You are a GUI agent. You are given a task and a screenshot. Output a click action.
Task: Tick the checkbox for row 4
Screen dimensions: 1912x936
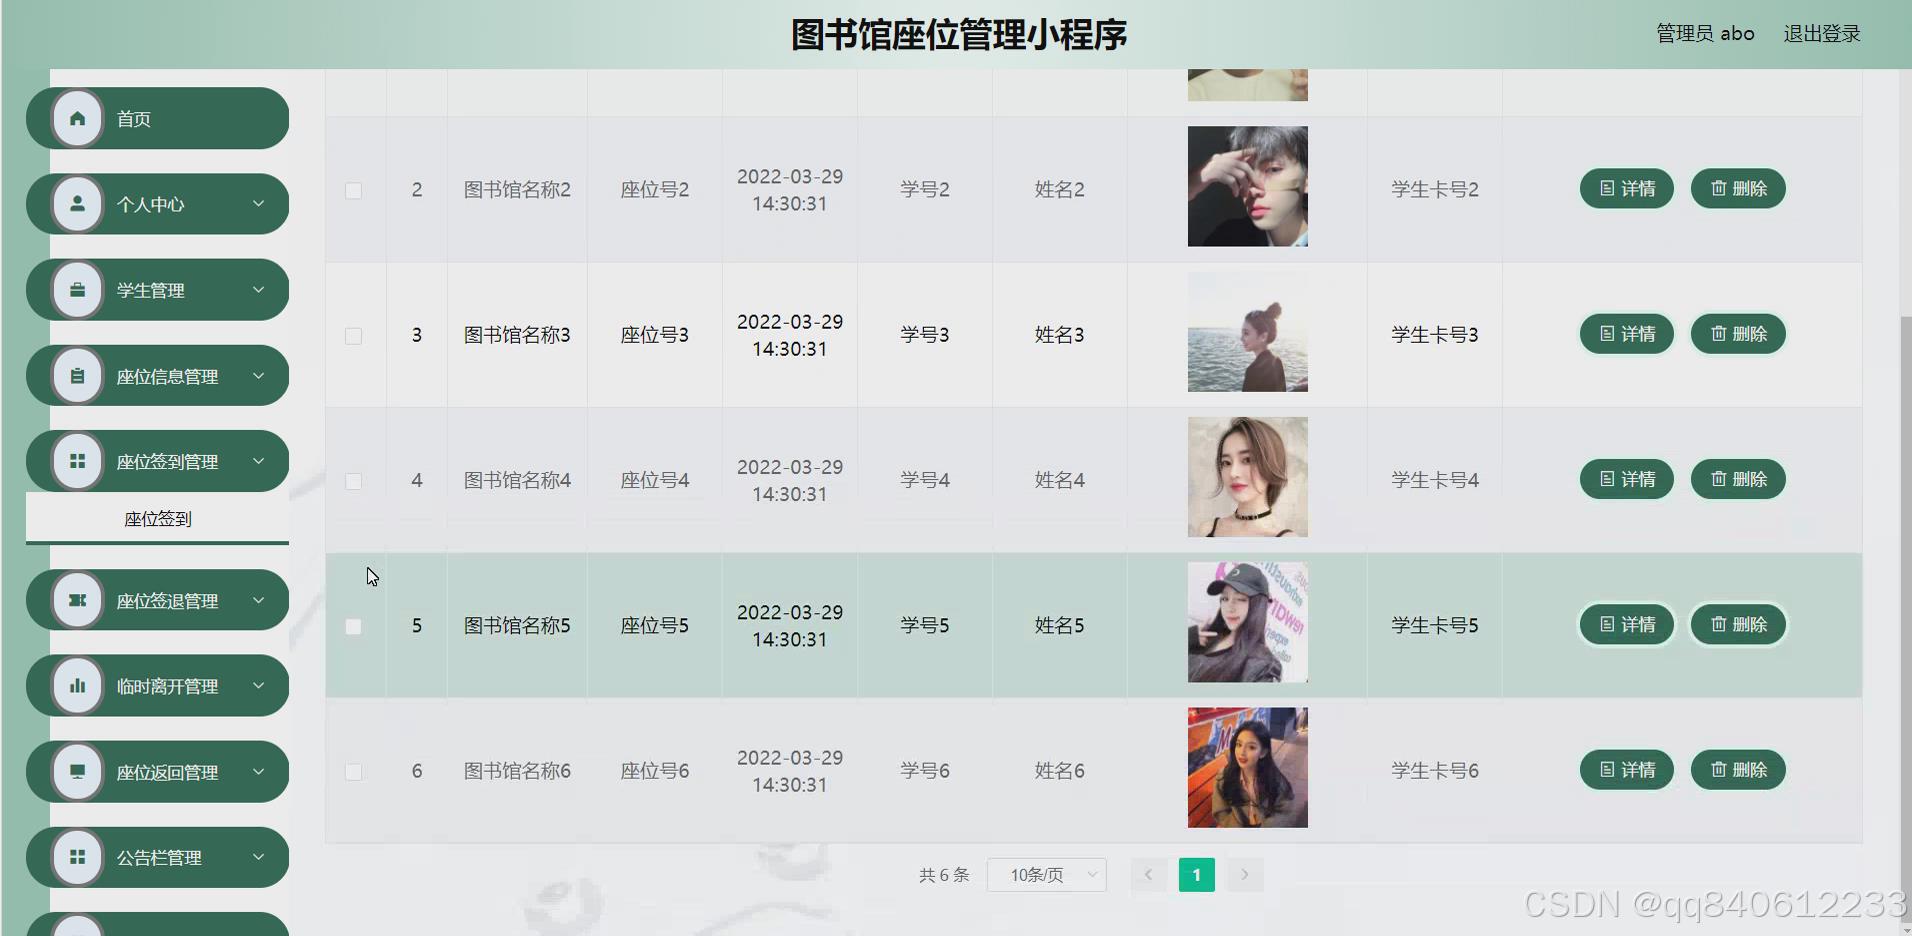(x=354, y=481)
